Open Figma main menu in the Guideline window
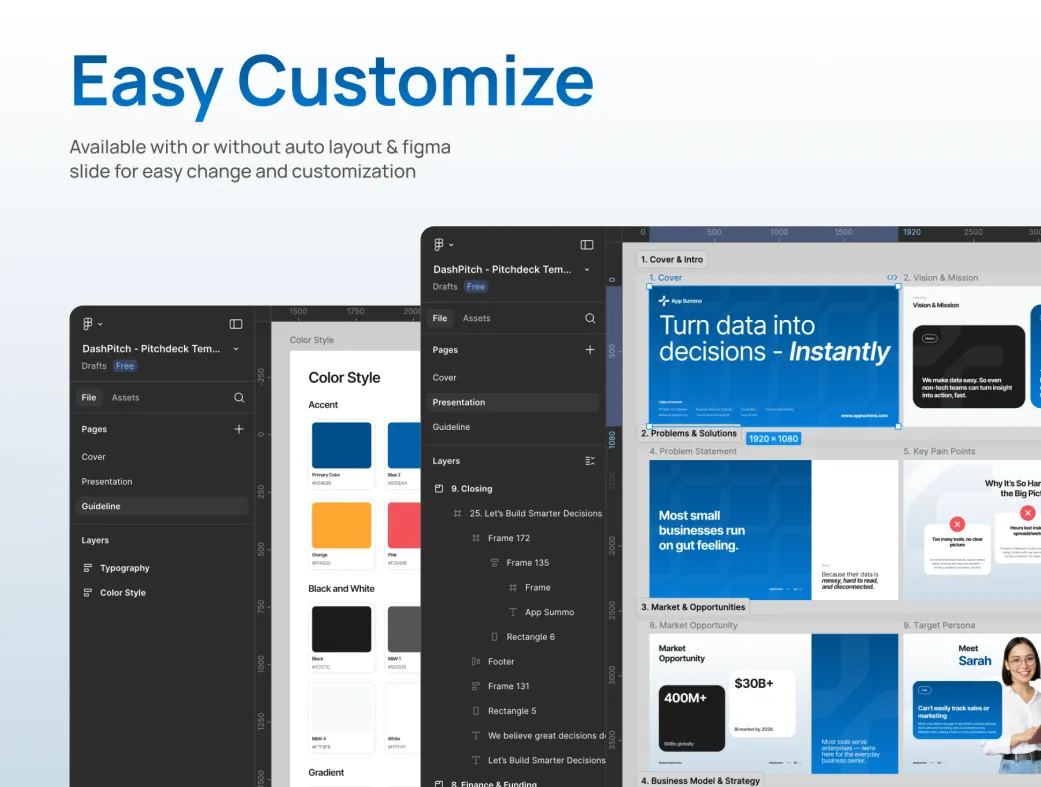The width and height of the screenshot is (1041, 787). click(x=91, y=324)
